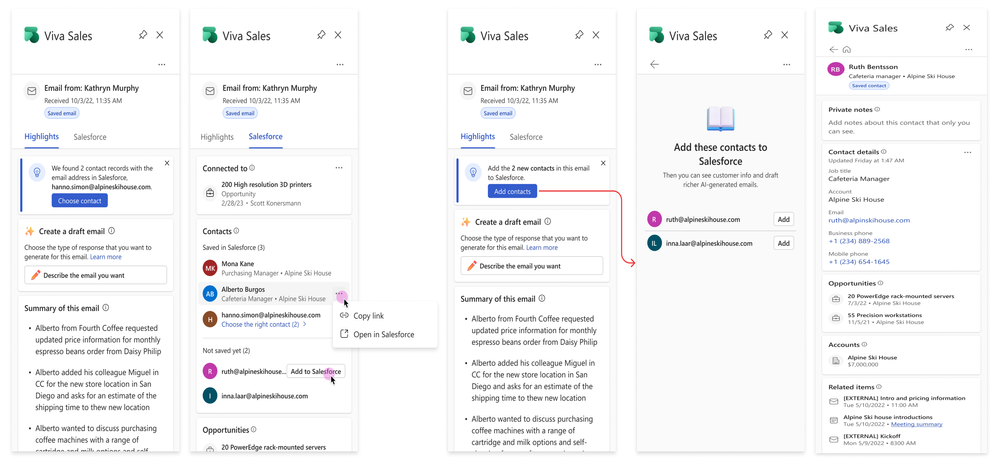Pin the Ruth Bentsson contact panel

coord(949,28)
